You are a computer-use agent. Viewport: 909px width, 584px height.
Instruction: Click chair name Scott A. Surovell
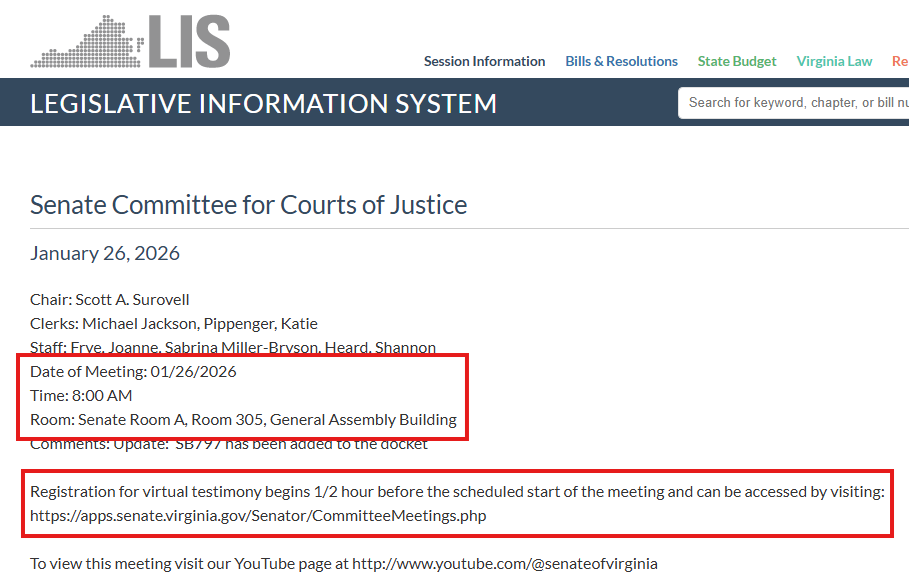point(132,299)
